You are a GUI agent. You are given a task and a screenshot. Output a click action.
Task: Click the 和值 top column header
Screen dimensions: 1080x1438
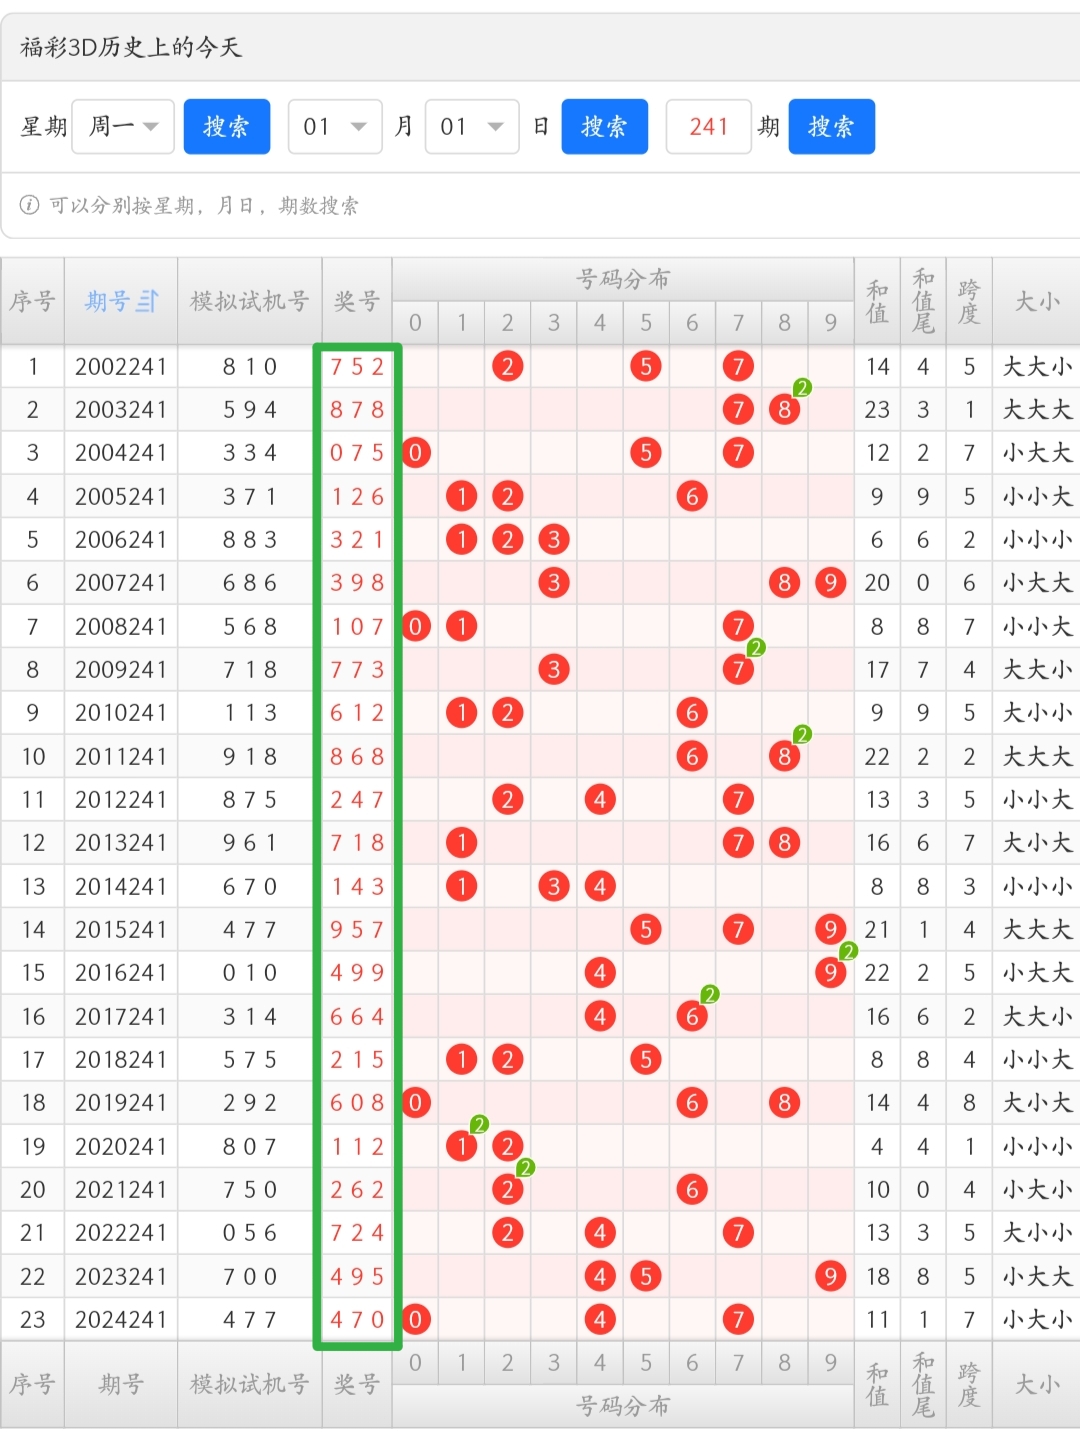click(x=877, y=301)
